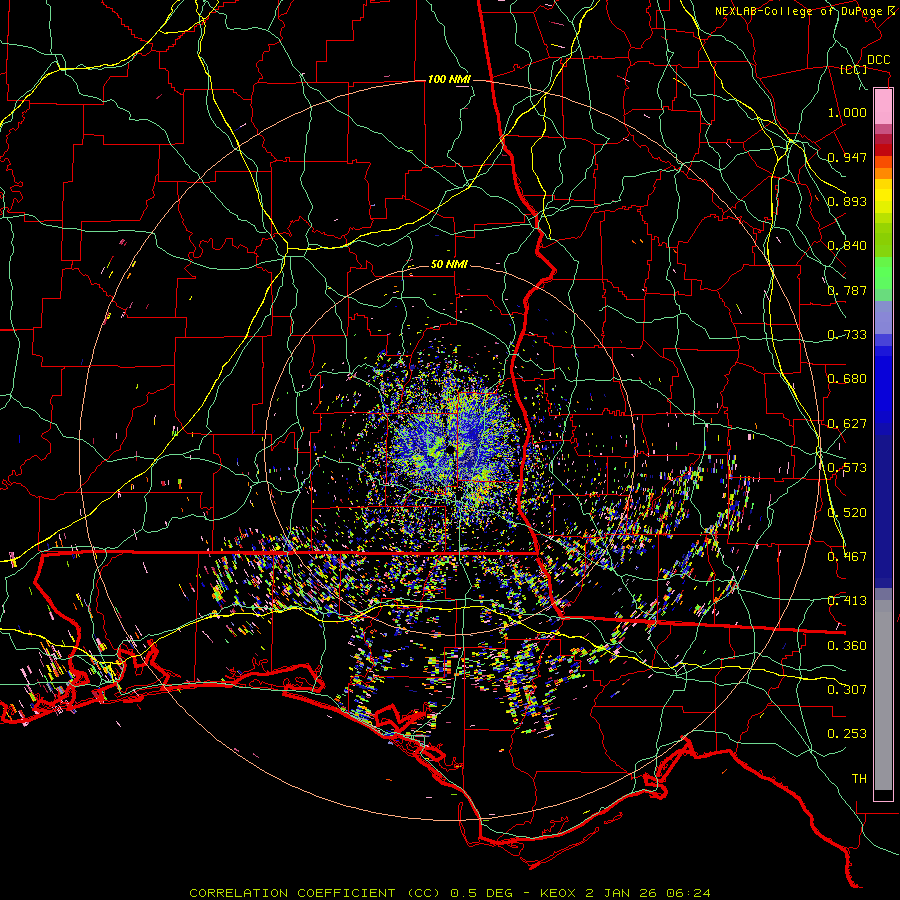
Task: Click the 0.893 legend value
Action: (x=847, y=201)
